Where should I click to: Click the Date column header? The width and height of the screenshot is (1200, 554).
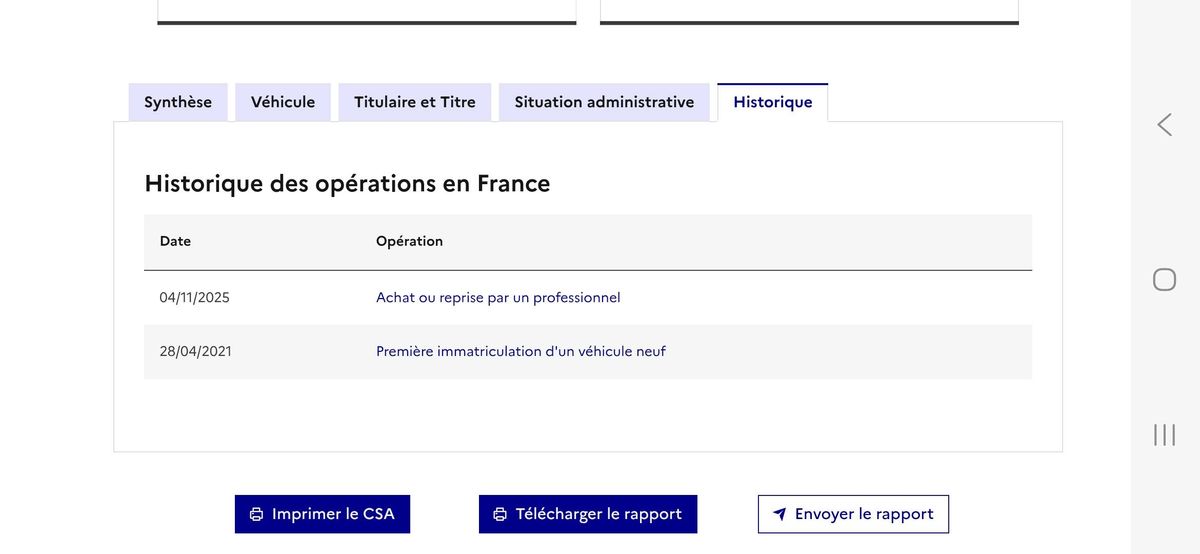click(175, 241)
